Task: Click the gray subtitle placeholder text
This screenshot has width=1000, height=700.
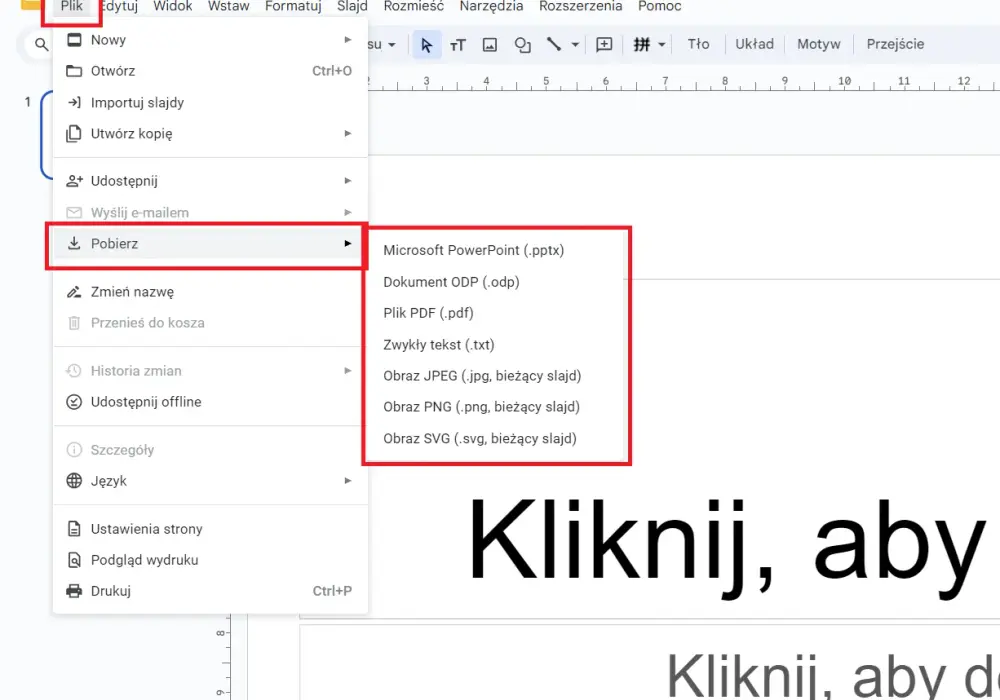Action: 833,676
